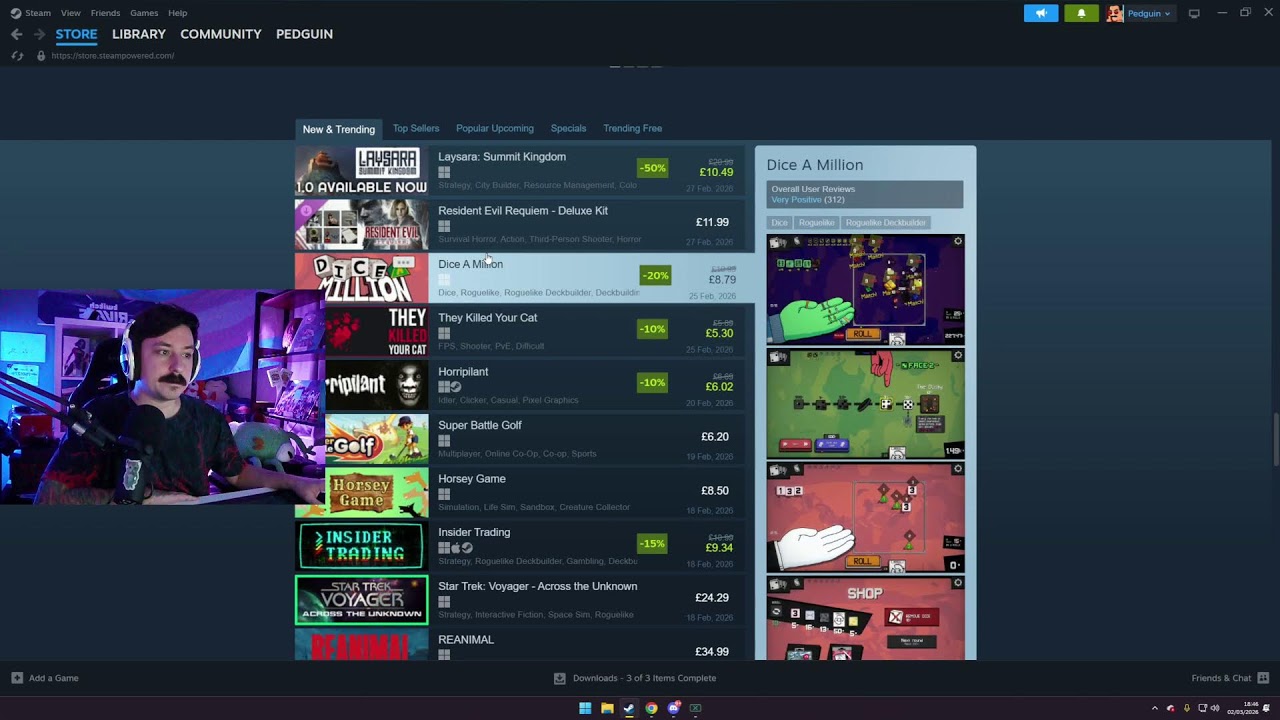This screenshot has height=720, width=1280.
Task: Click the padlock icon beside the URL
Action: point(41,56)
